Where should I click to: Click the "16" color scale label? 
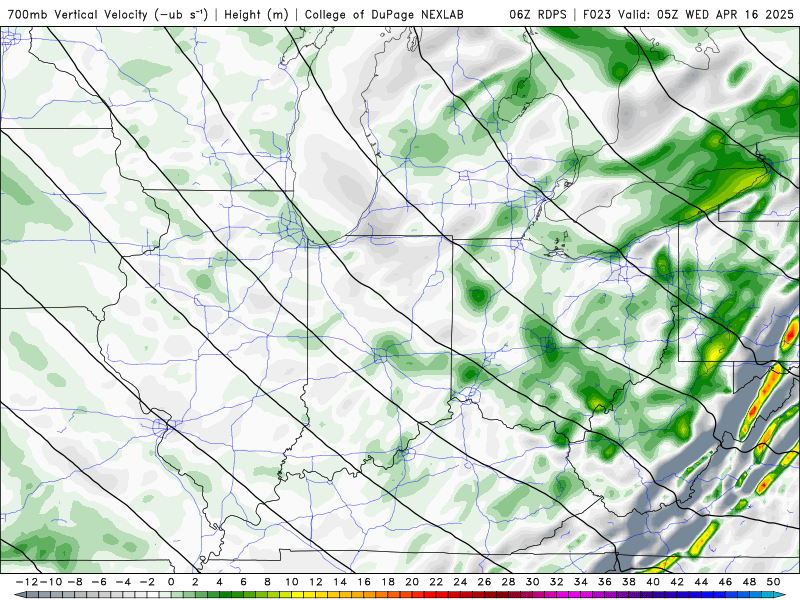pyautogui.click(x=364, y=582)
